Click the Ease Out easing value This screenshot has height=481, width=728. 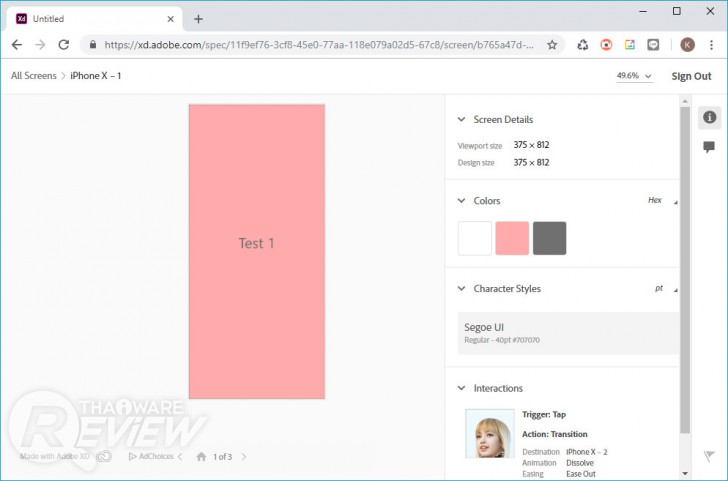[x=581, y=474]
